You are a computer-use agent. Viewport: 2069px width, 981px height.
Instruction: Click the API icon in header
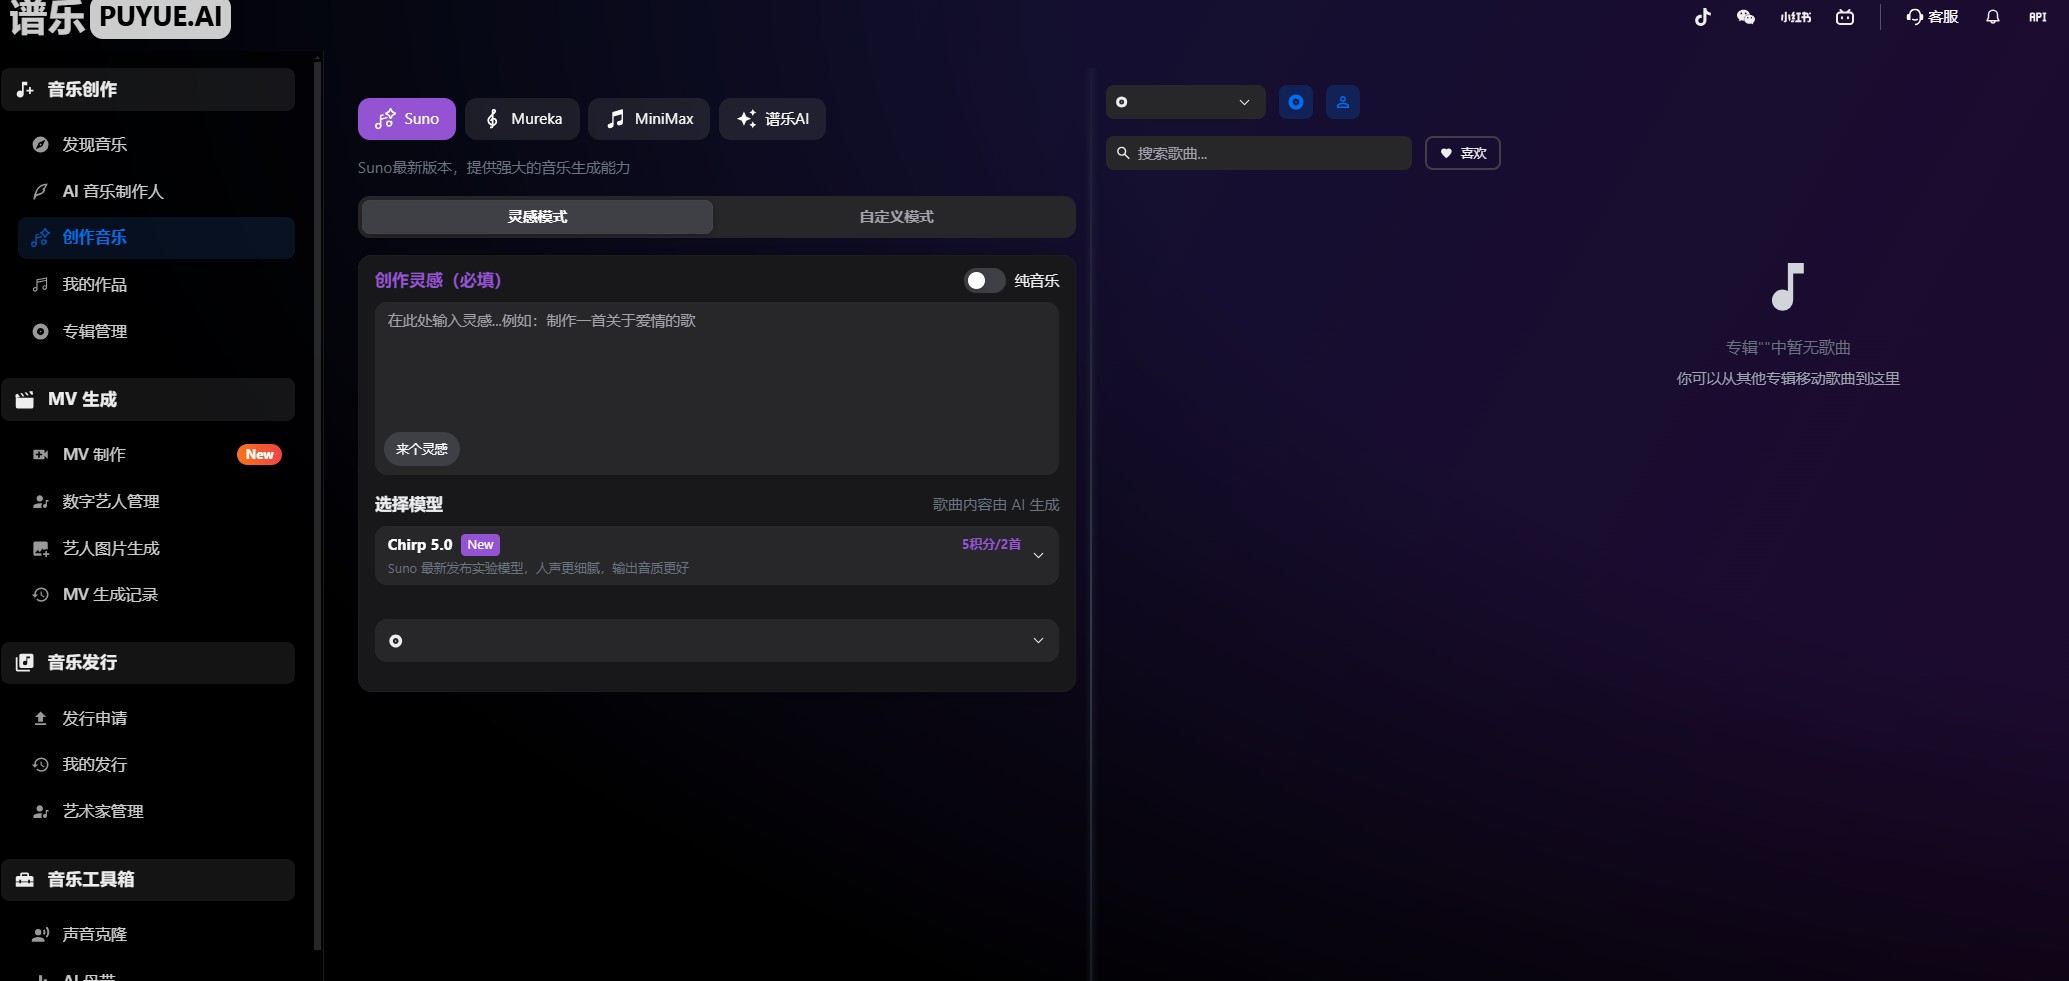2037,17
